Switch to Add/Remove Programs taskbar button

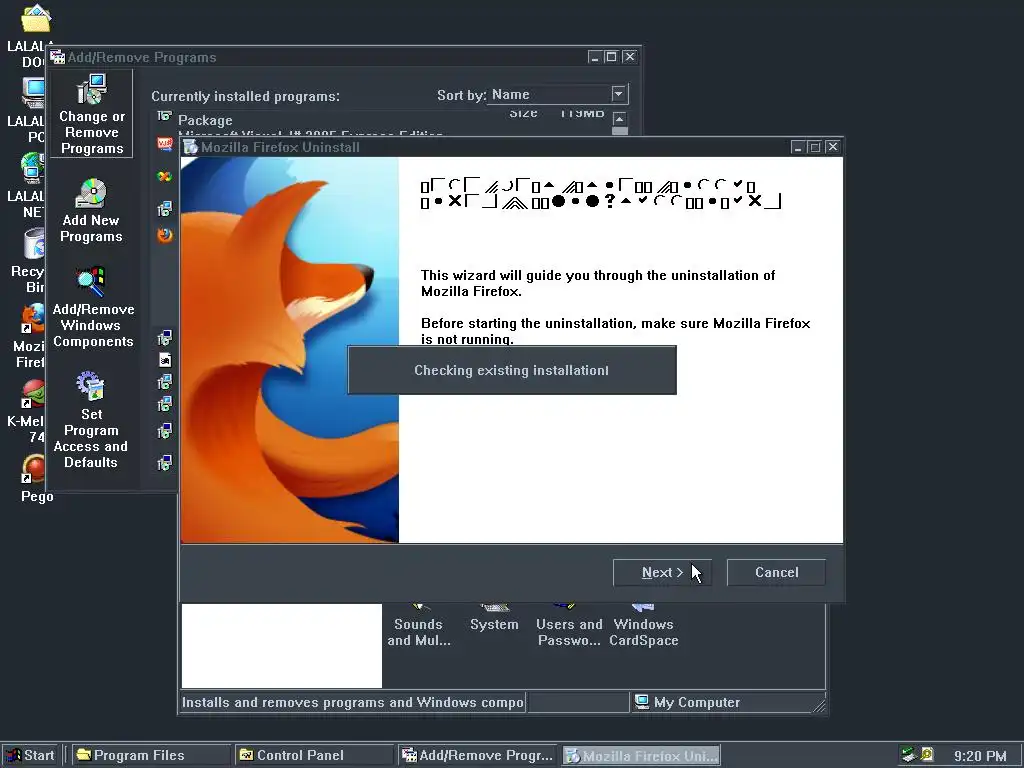(x=478, y=756)
